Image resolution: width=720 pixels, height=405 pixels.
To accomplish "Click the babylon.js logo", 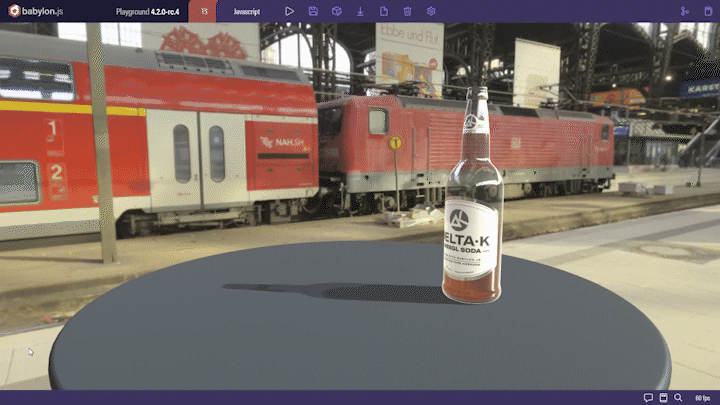I will point(35,11).
